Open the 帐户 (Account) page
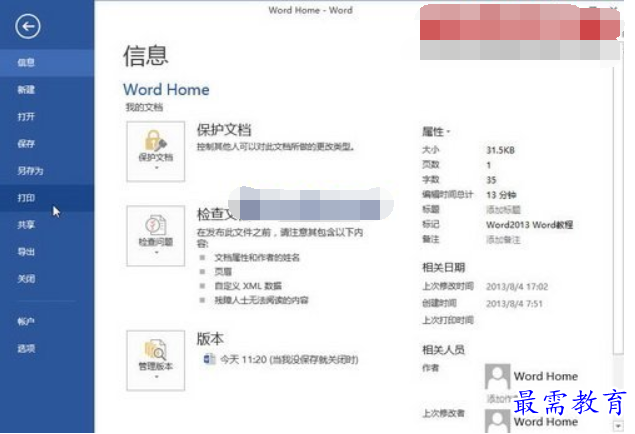635x434 pixels. (x=47, y=322)
